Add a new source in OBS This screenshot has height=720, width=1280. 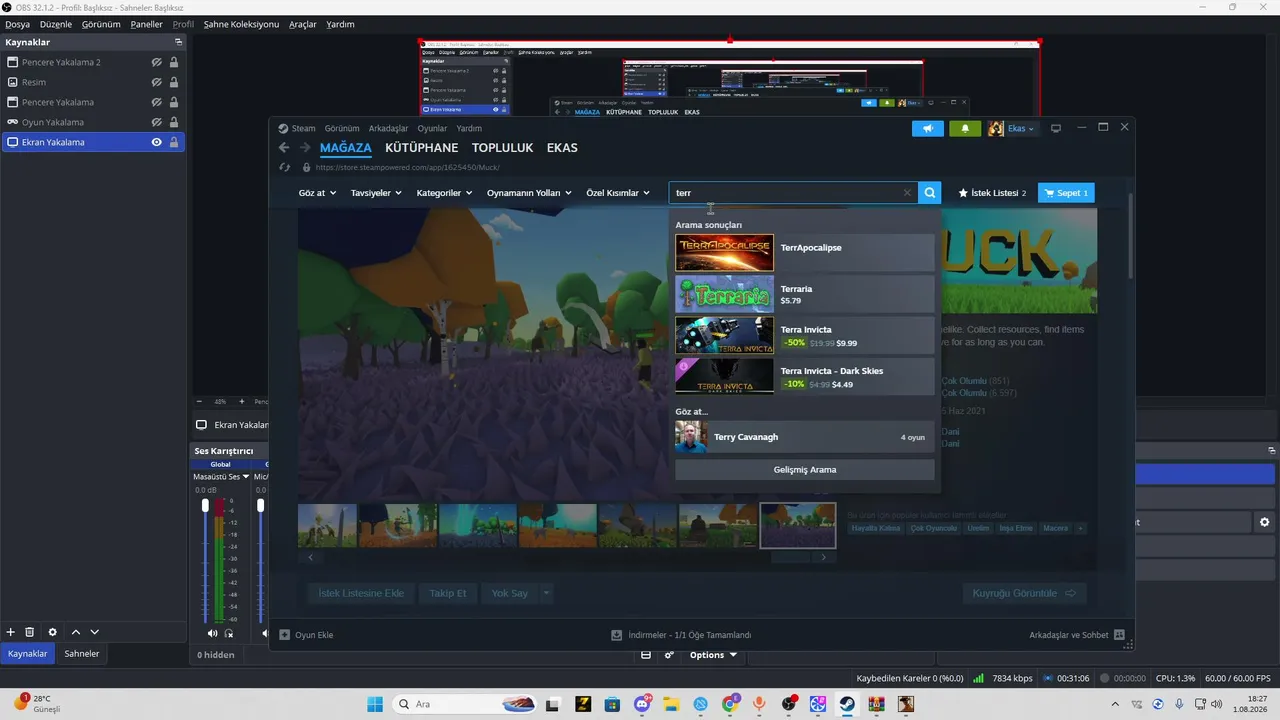click(11, 632)
